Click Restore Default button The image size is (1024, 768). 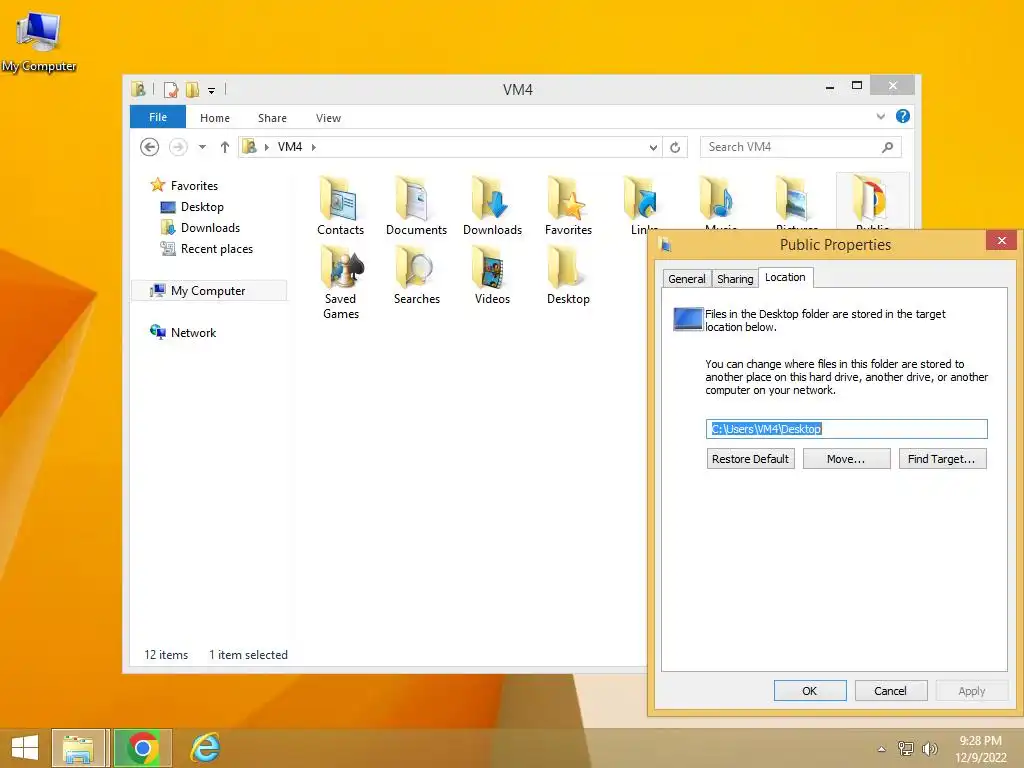(750, 459)
